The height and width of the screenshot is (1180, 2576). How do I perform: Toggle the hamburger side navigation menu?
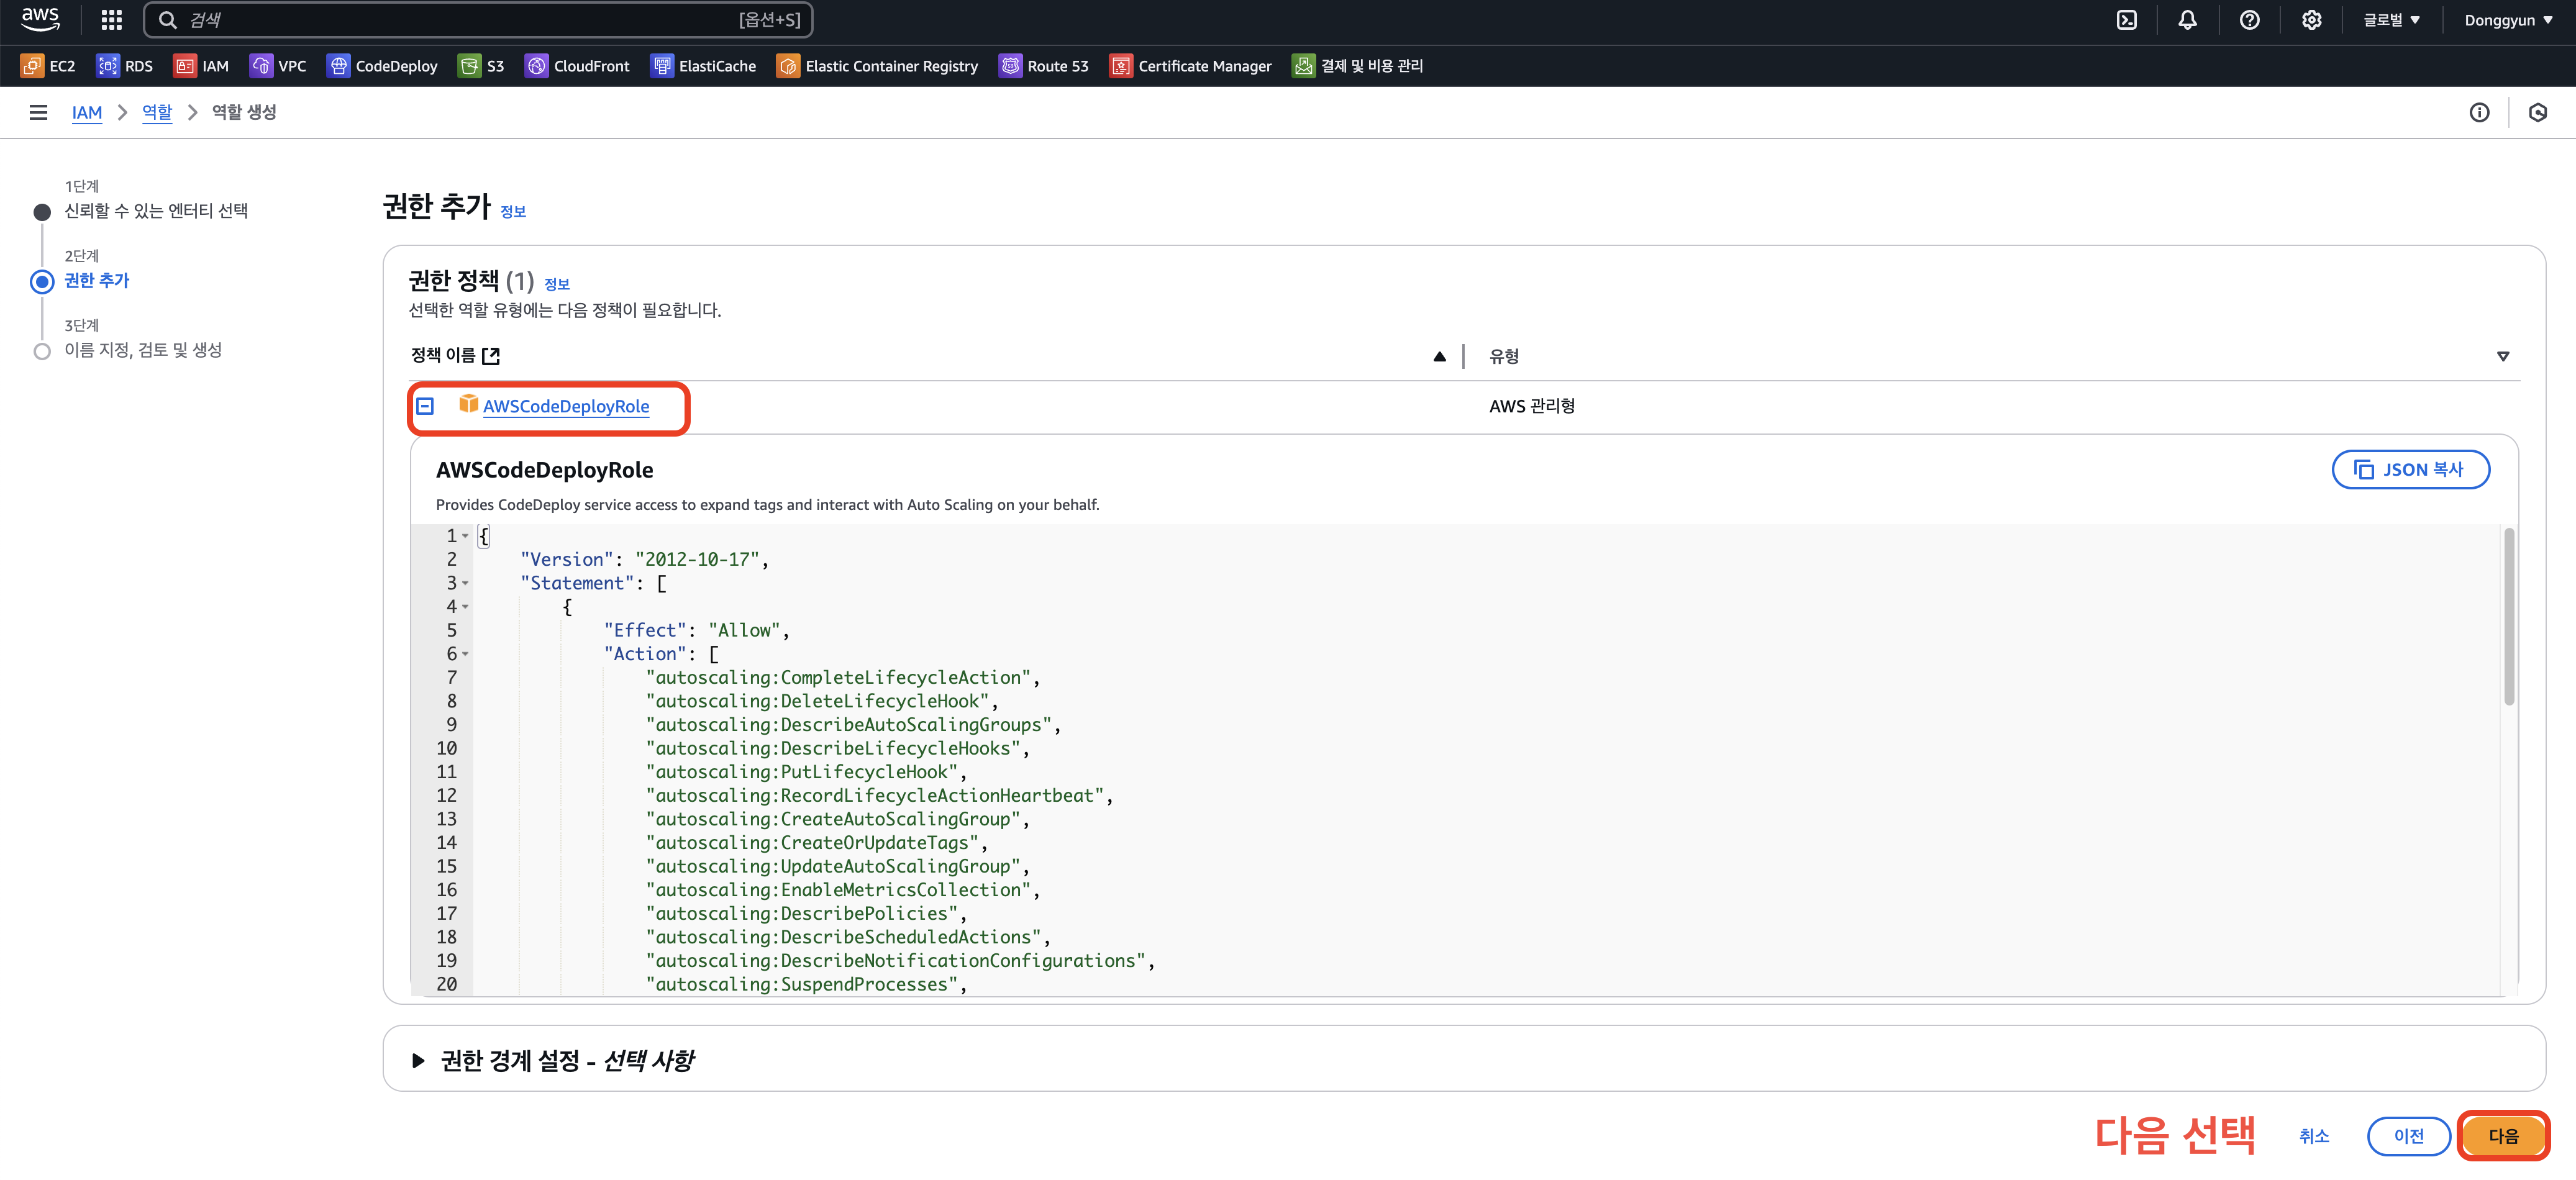point(38,112)
